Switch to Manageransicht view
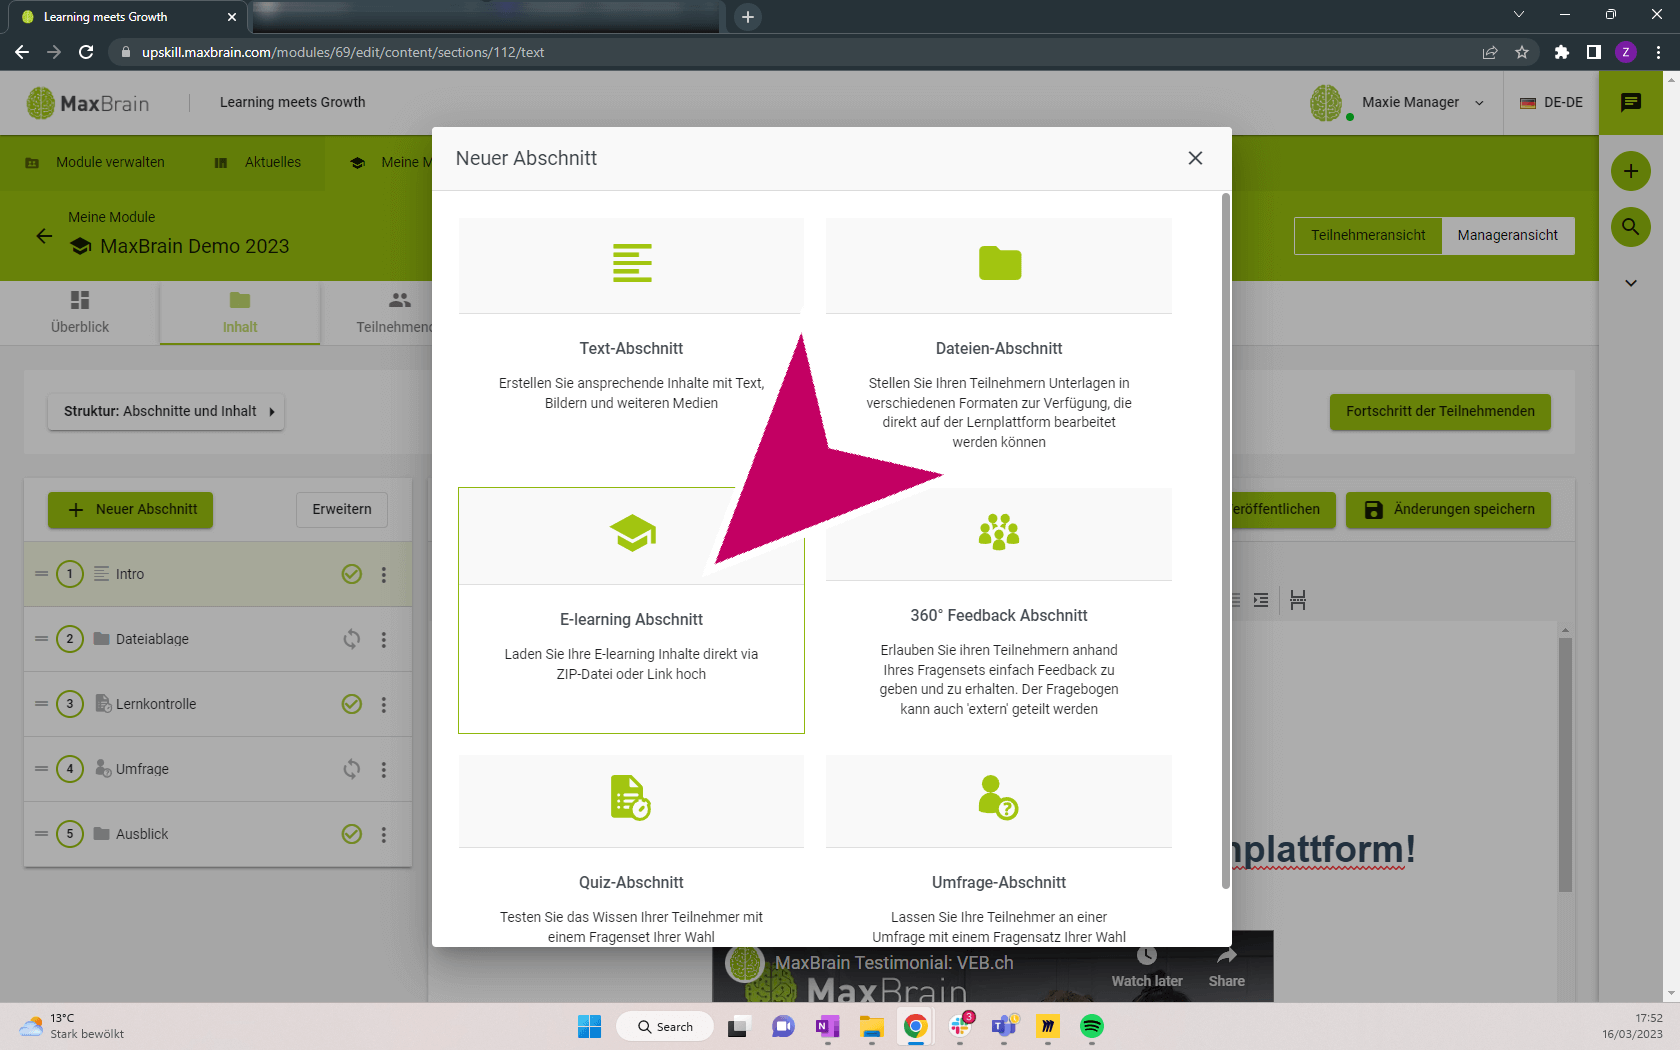The image size is (1680, 1050). coord(1507,235)
